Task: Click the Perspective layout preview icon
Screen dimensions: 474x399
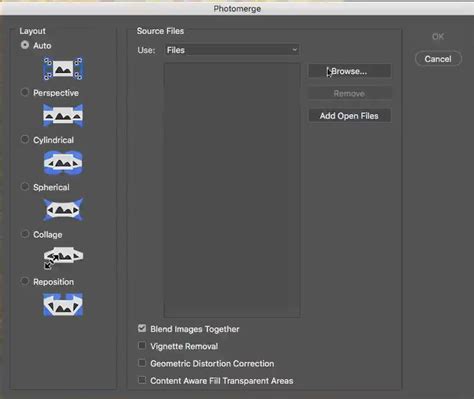Action: (x=63, y=116)
